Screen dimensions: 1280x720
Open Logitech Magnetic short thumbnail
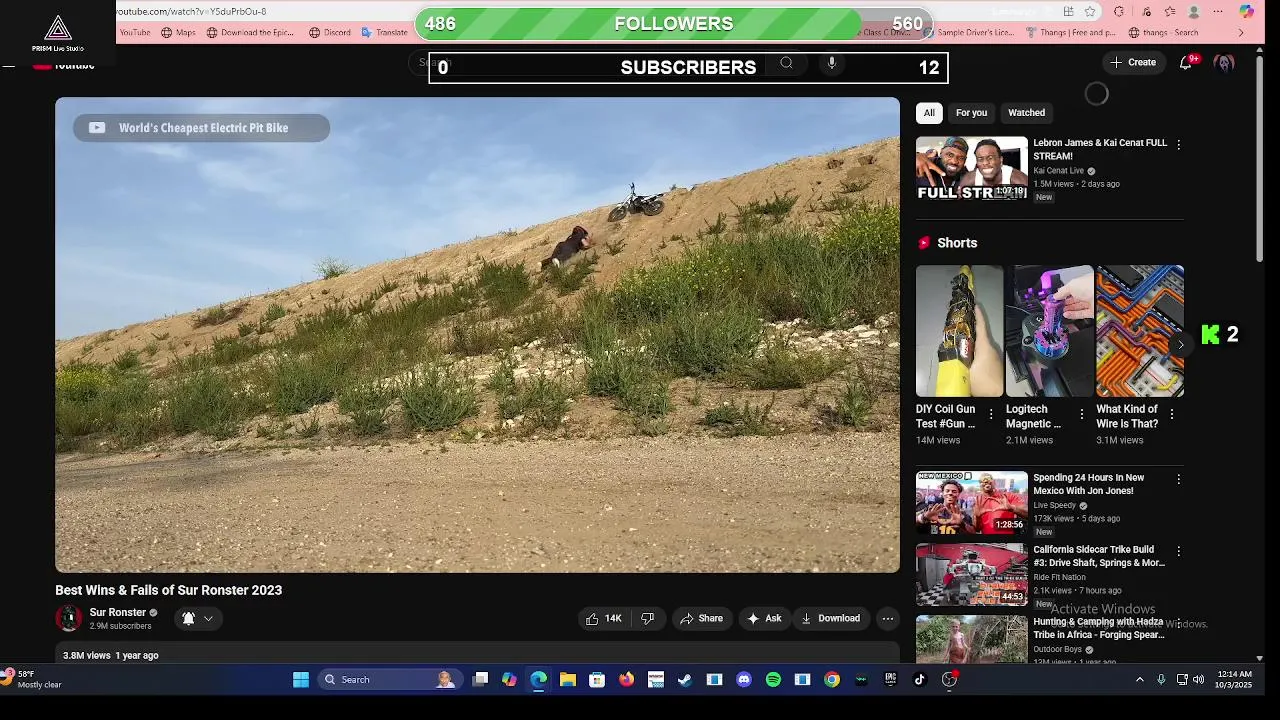[x=1049, y=331]
